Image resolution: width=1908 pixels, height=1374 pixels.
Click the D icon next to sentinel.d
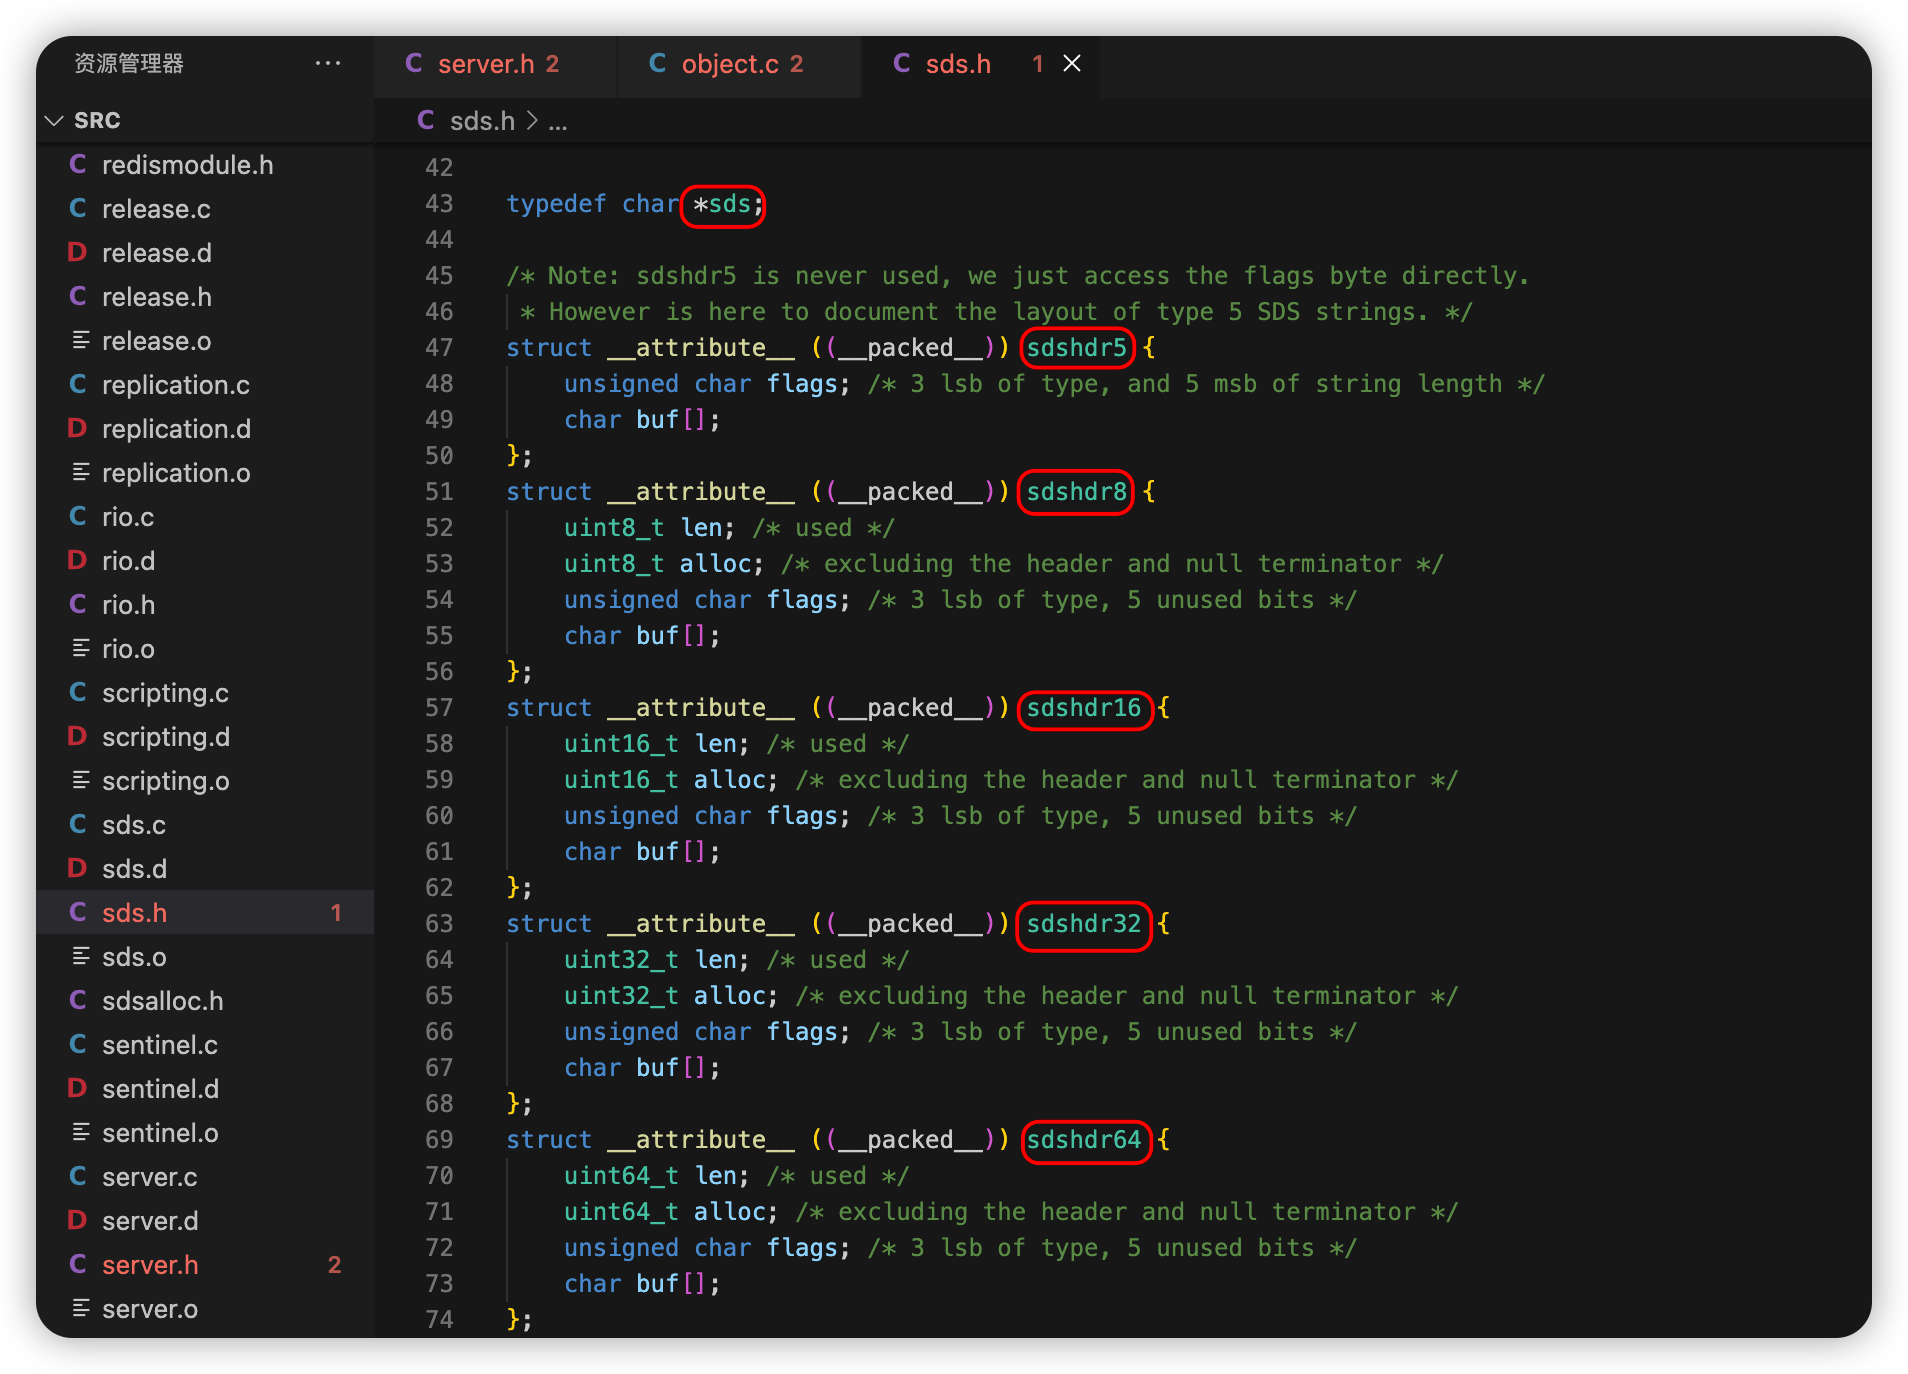[x=78, y=1089]
